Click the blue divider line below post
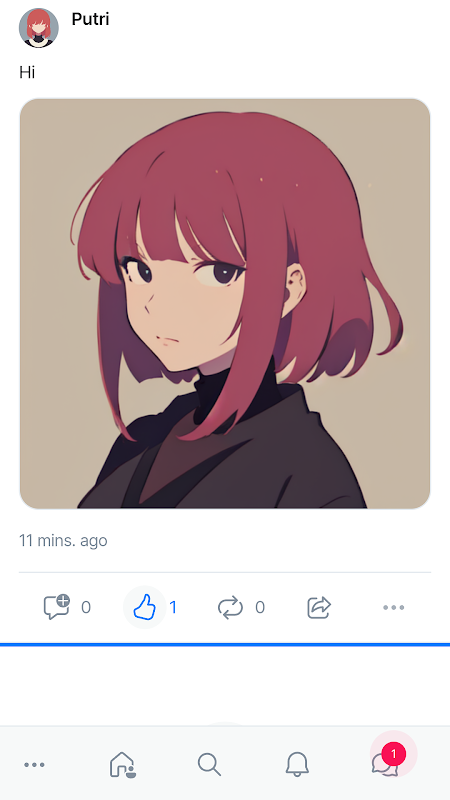This screenshot has width=450, height=800. pyautogui.click(x=225, y=645)
